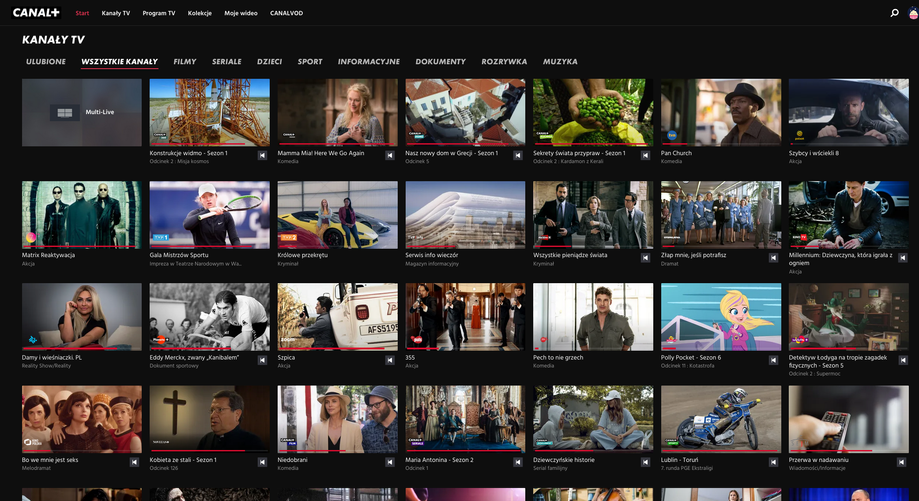Play Szpica from the start icon
The image size is (919, 501).
tap(390, 359)
